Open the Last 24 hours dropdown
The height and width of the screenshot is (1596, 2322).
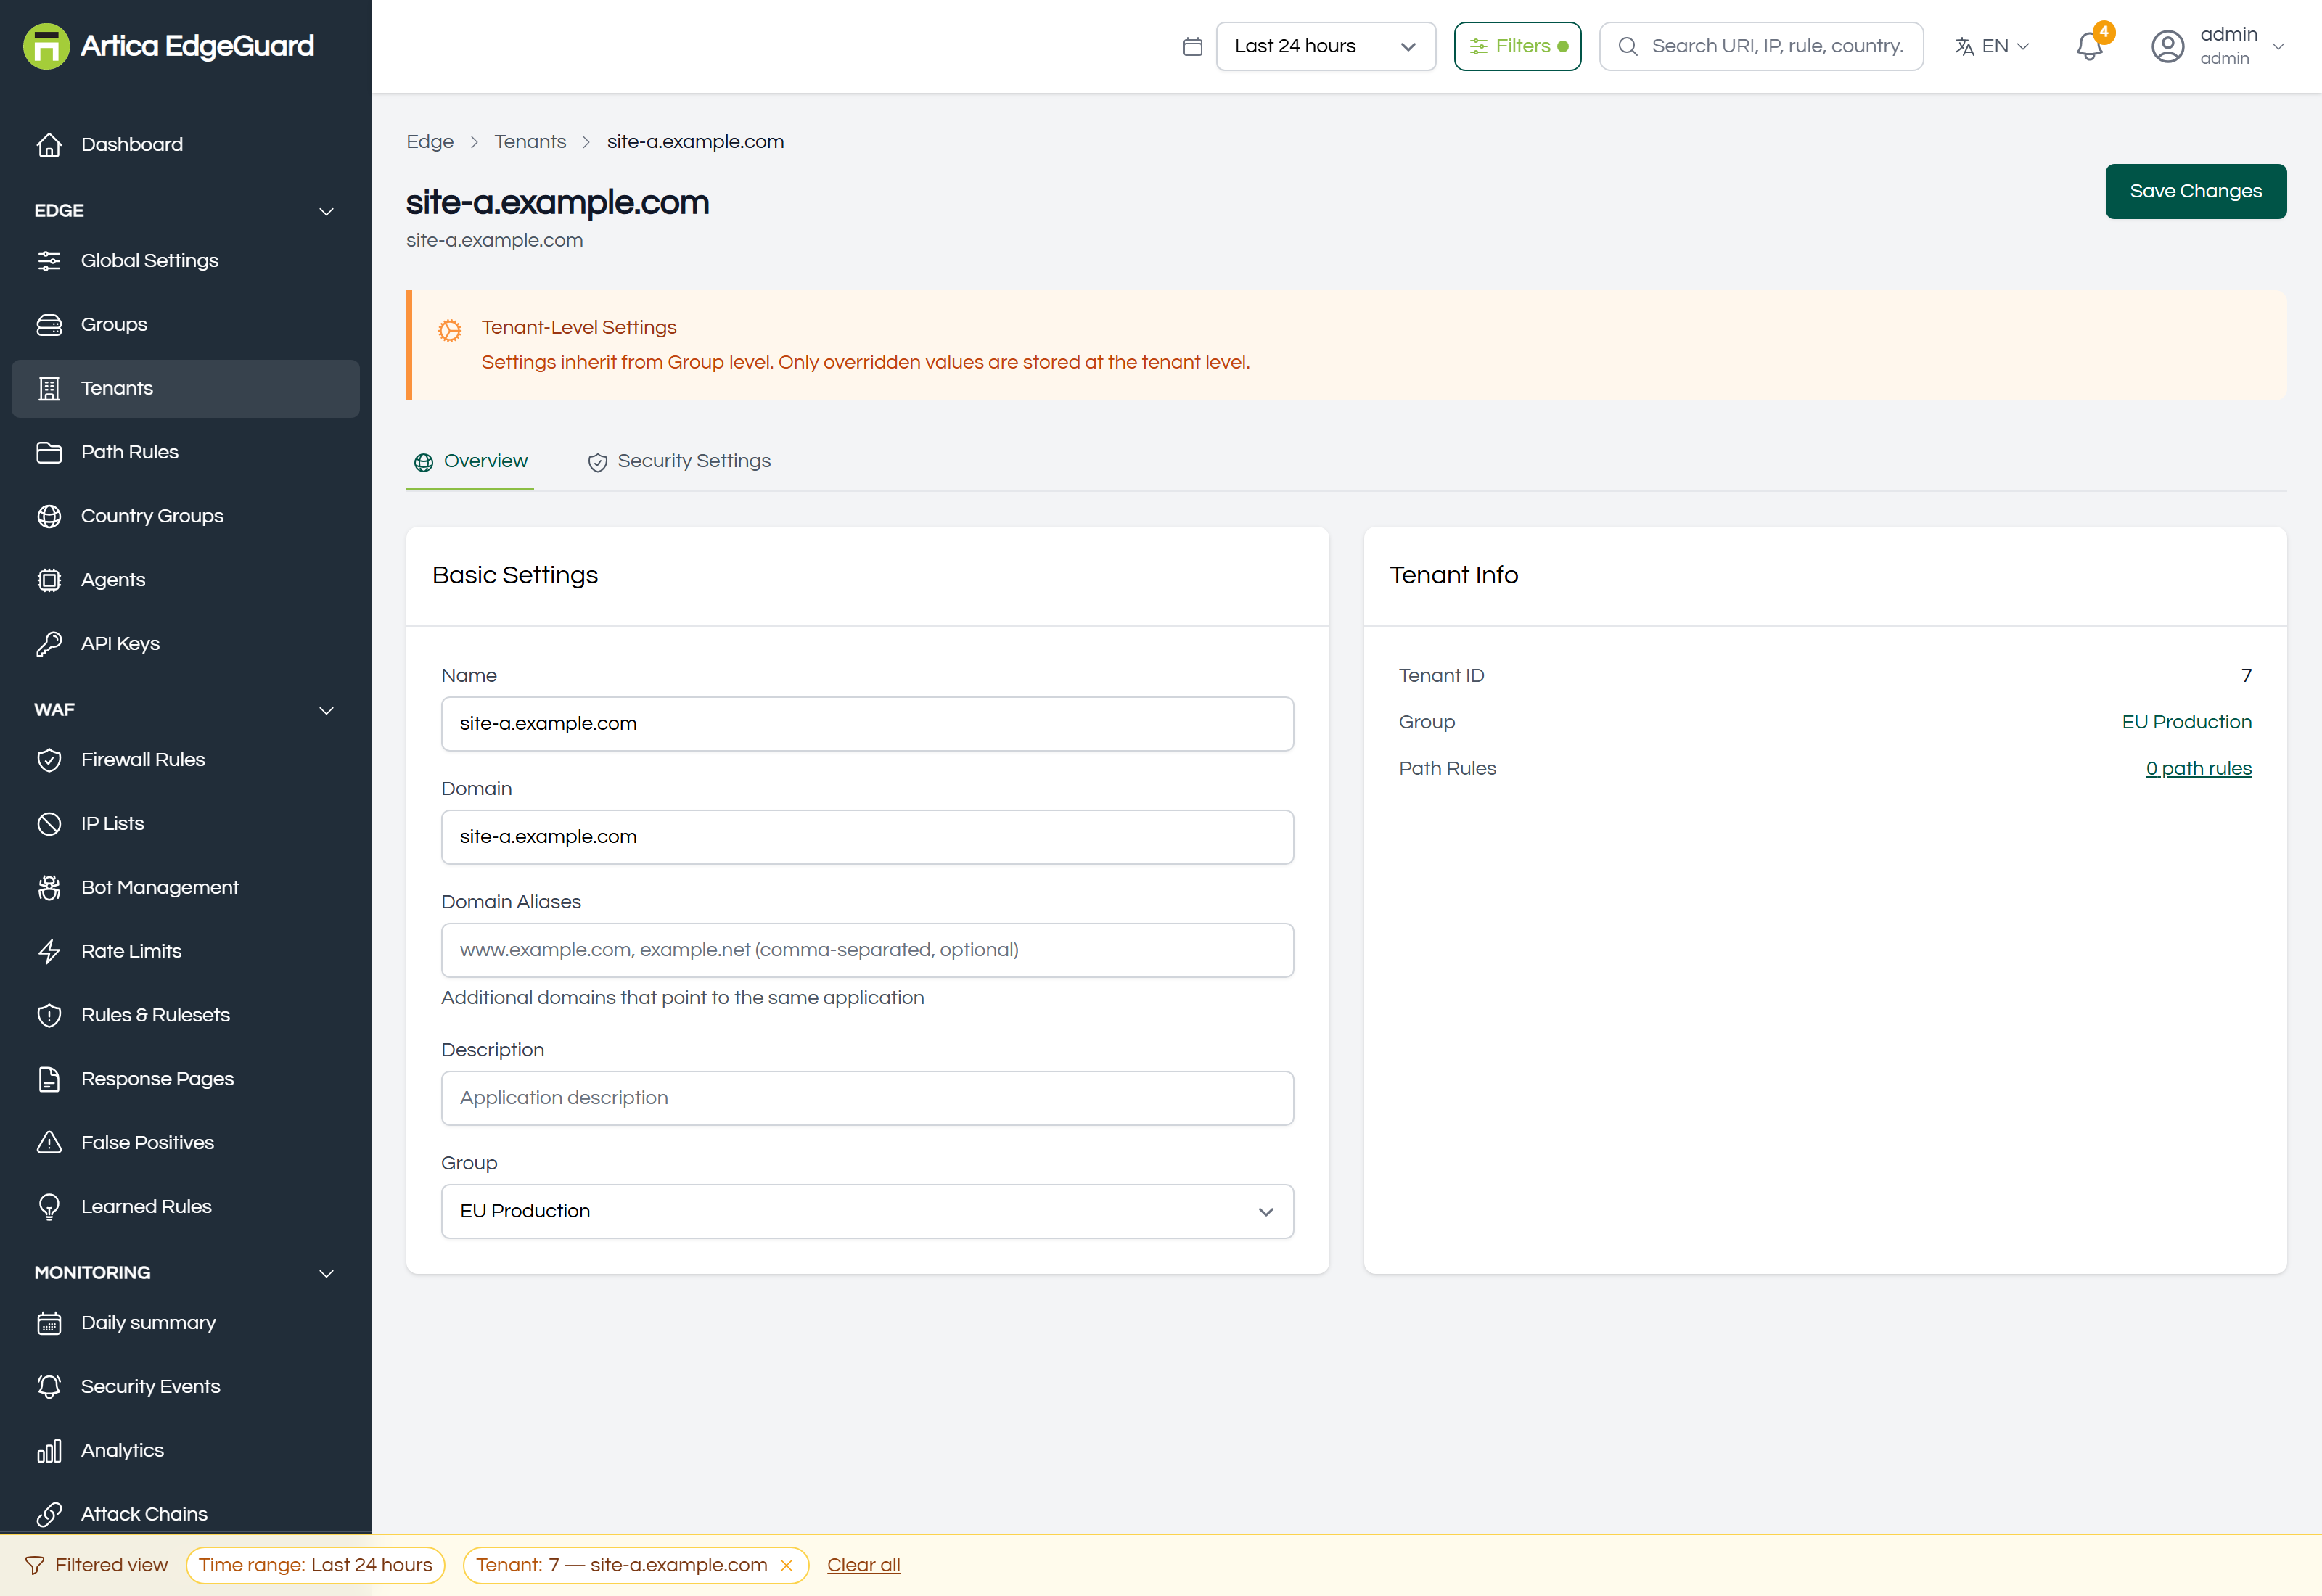[x=1325, y=46]
